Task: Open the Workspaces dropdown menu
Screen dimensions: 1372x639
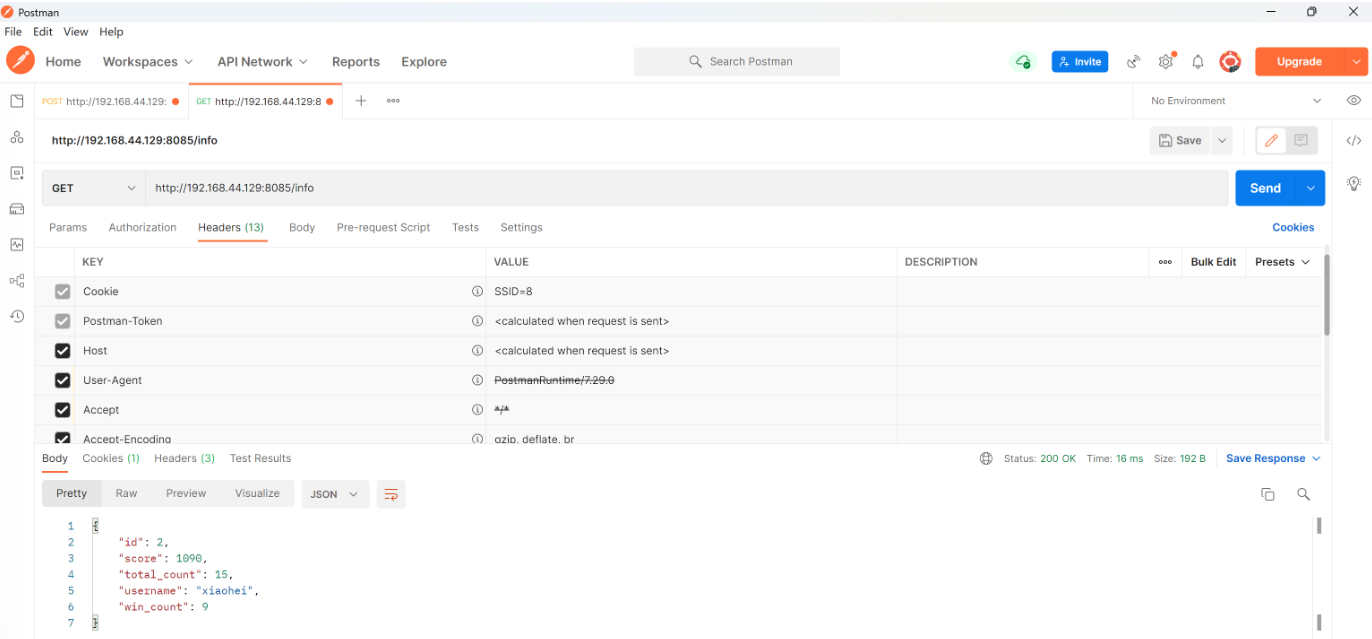Action: (148, 62)
